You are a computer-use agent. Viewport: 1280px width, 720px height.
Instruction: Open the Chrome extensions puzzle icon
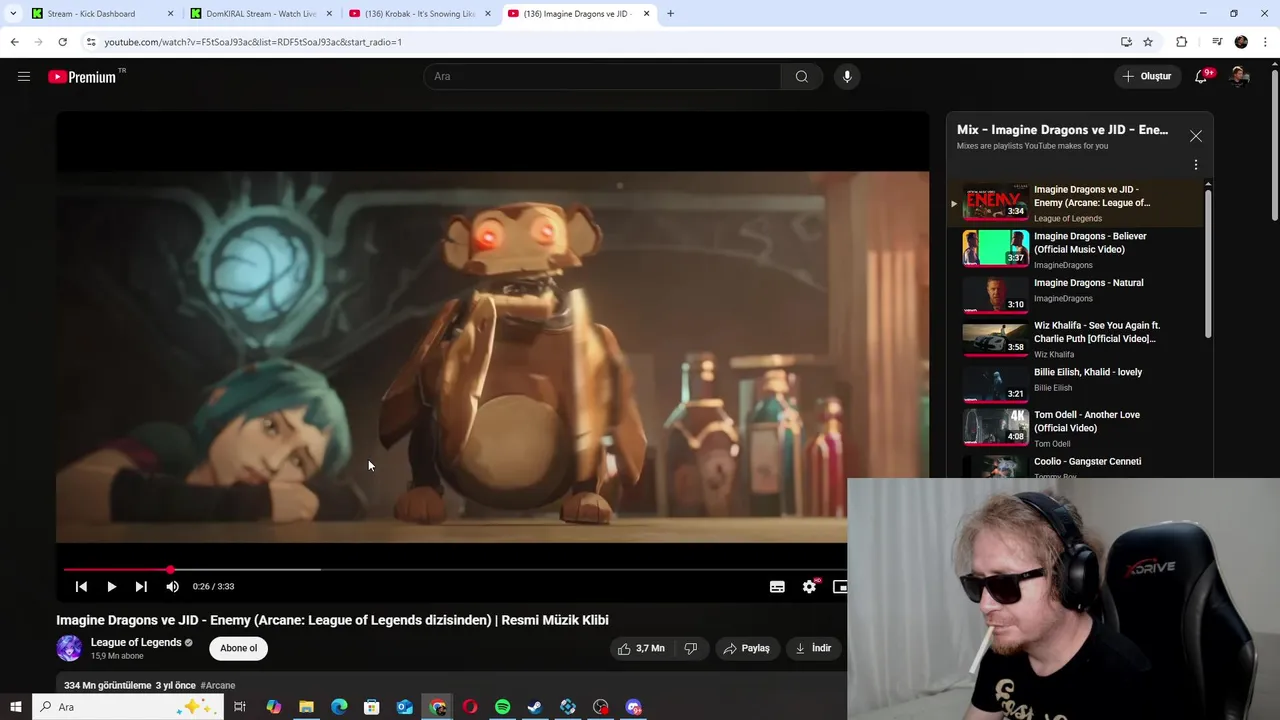[x=1181, y=42]
